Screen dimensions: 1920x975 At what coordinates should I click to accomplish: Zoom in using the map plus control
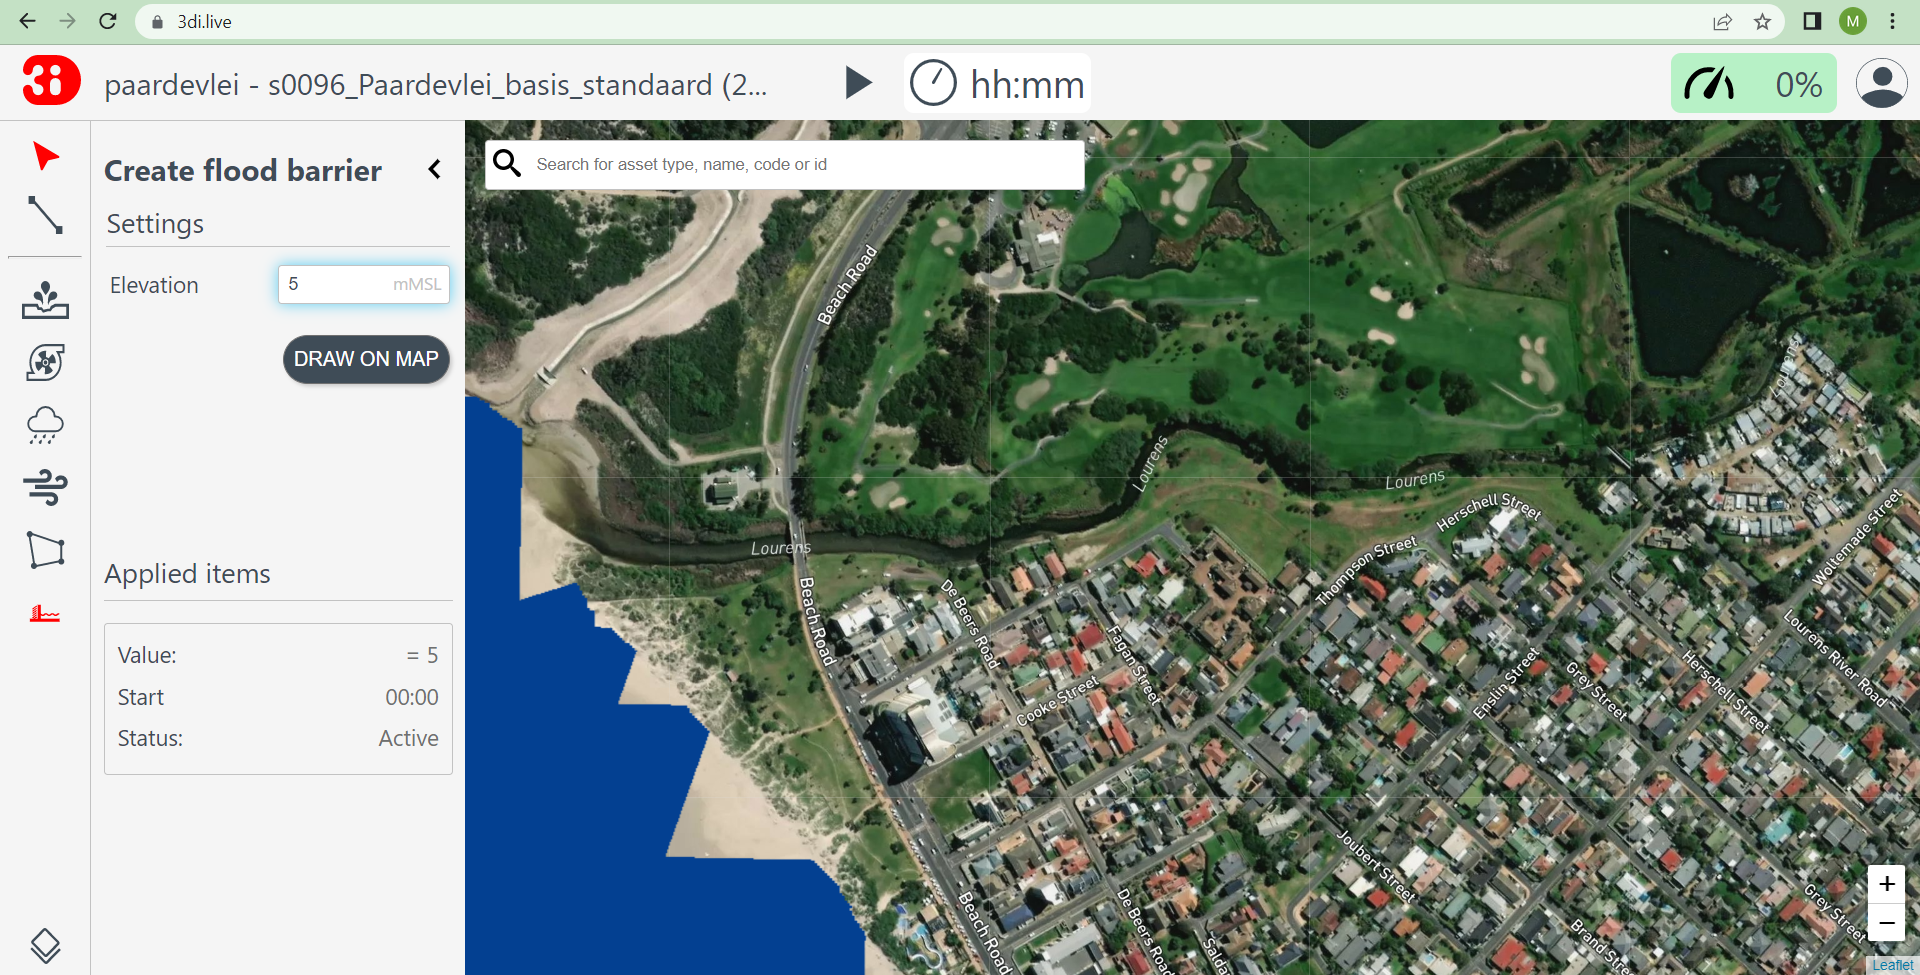click(x=1887, y=884)
